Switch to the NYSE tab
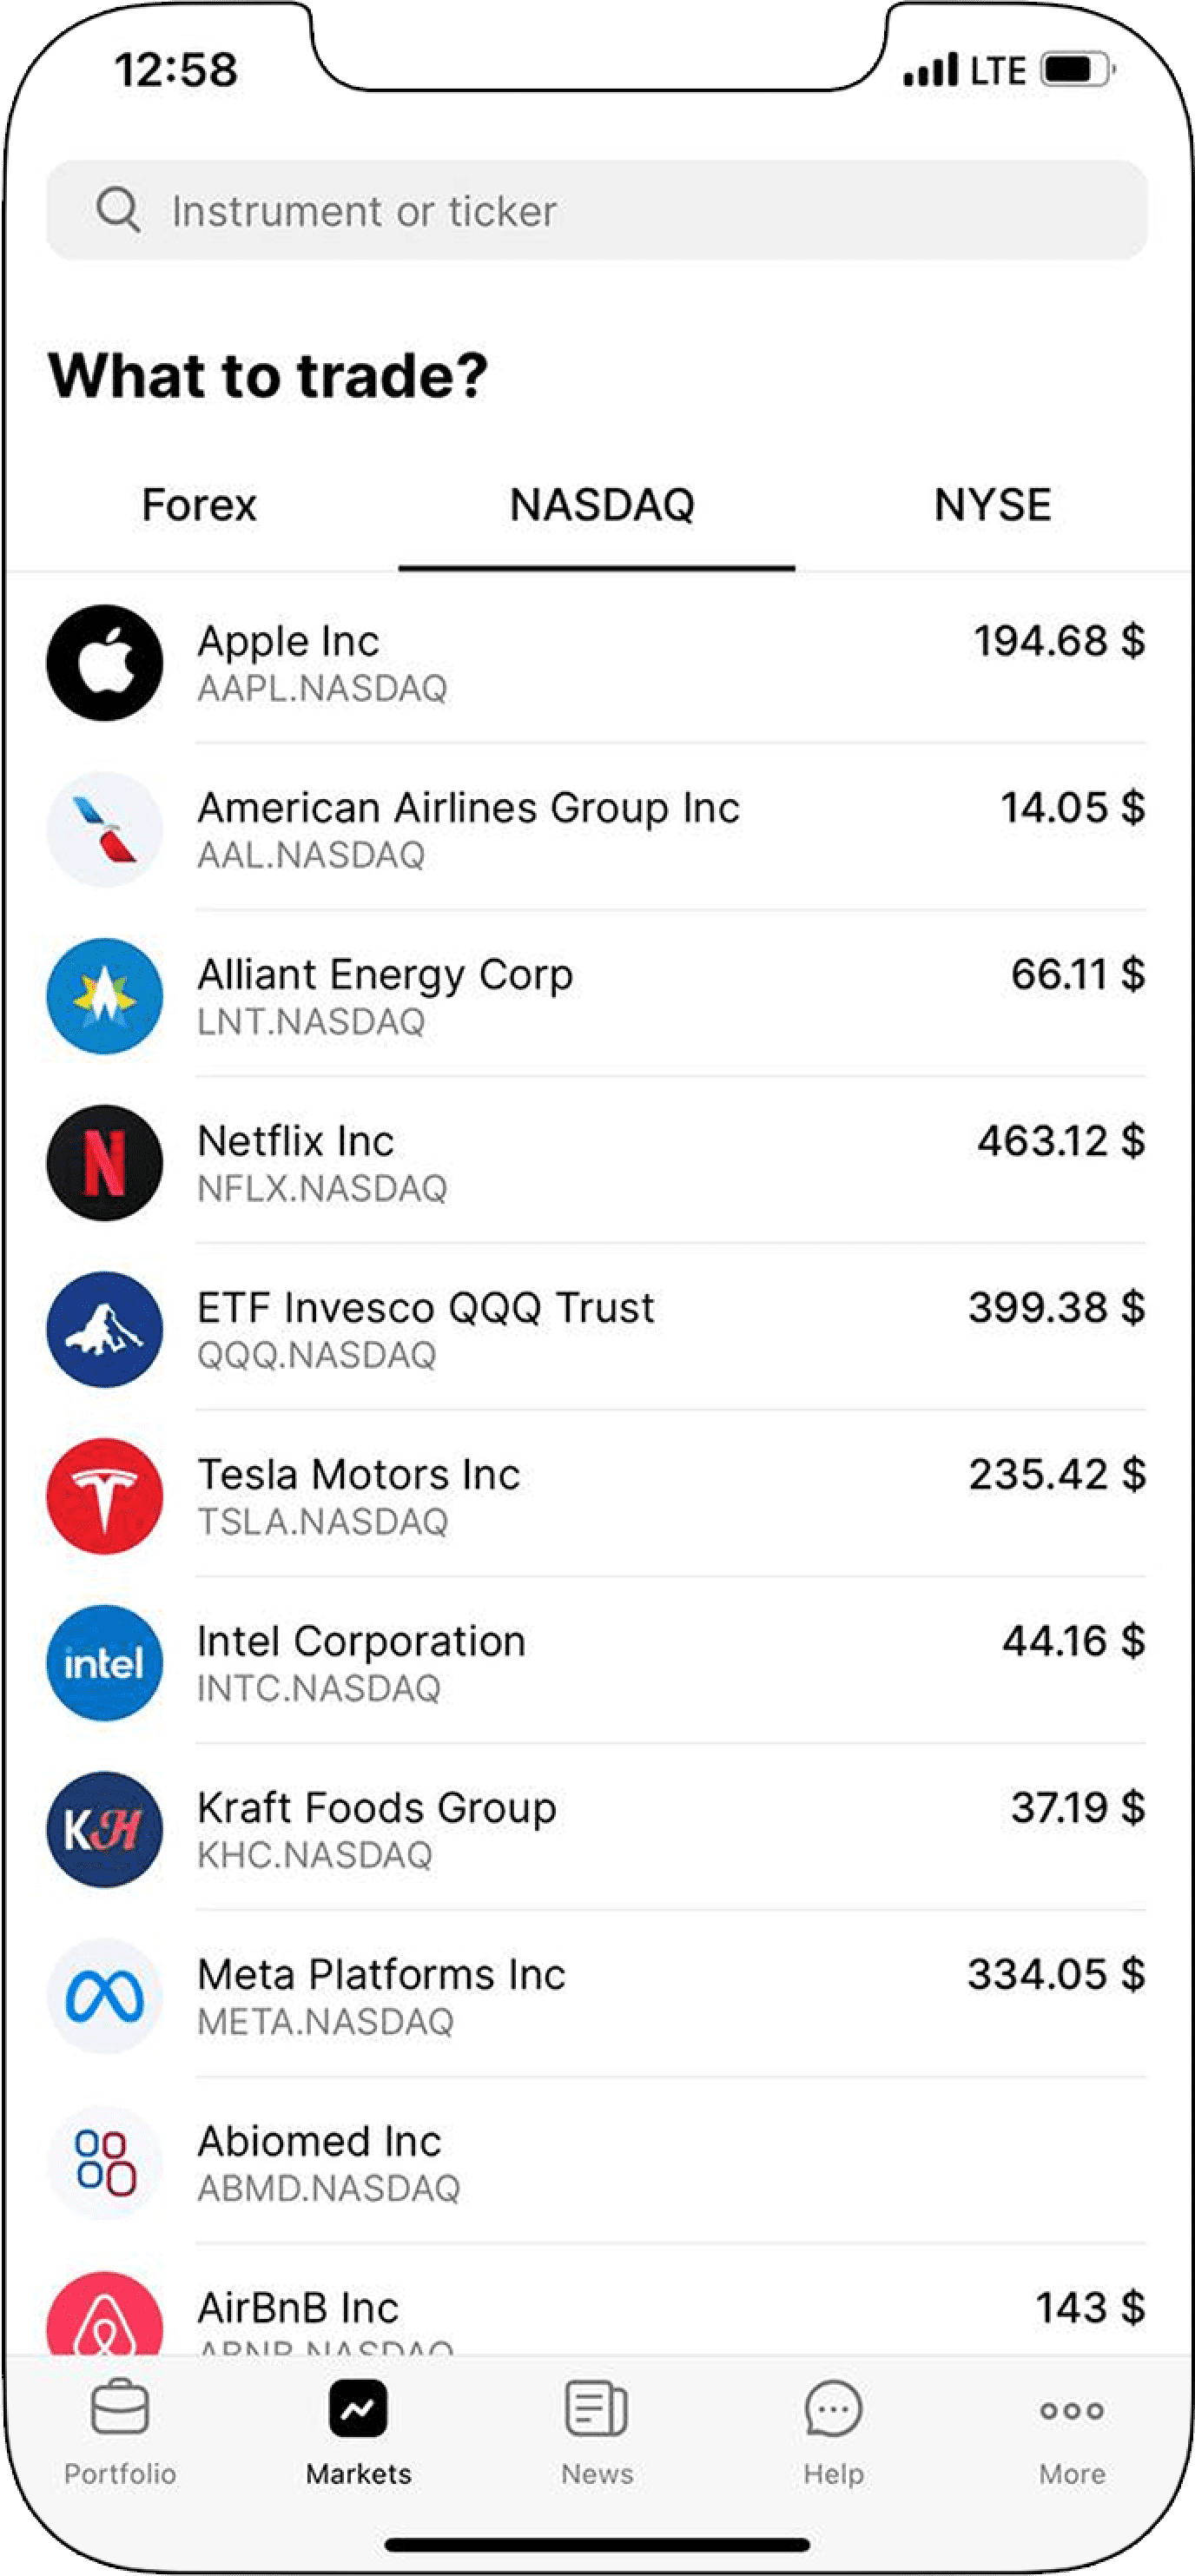1195x2576 pixels. click(x=992, y=505)
